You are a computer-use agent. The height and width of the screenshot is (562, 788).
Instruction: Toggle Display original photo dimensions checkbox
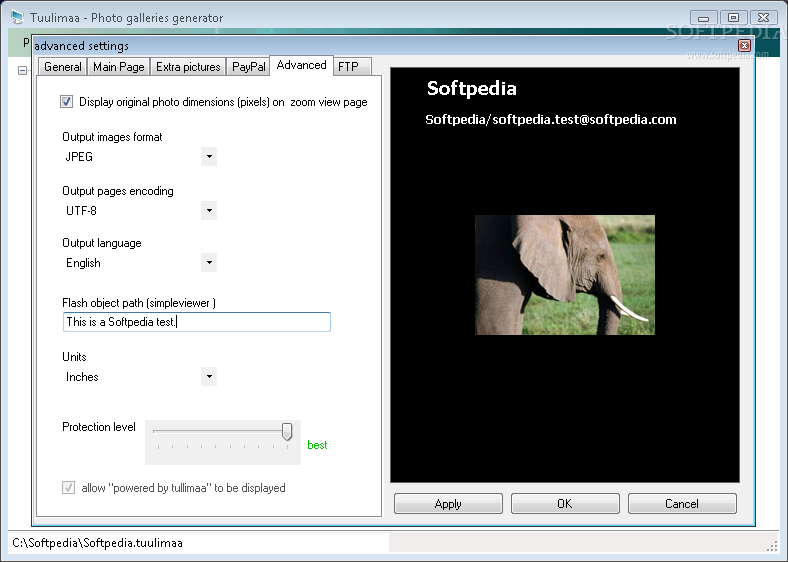pyautogui.click(x=66, y=102)
